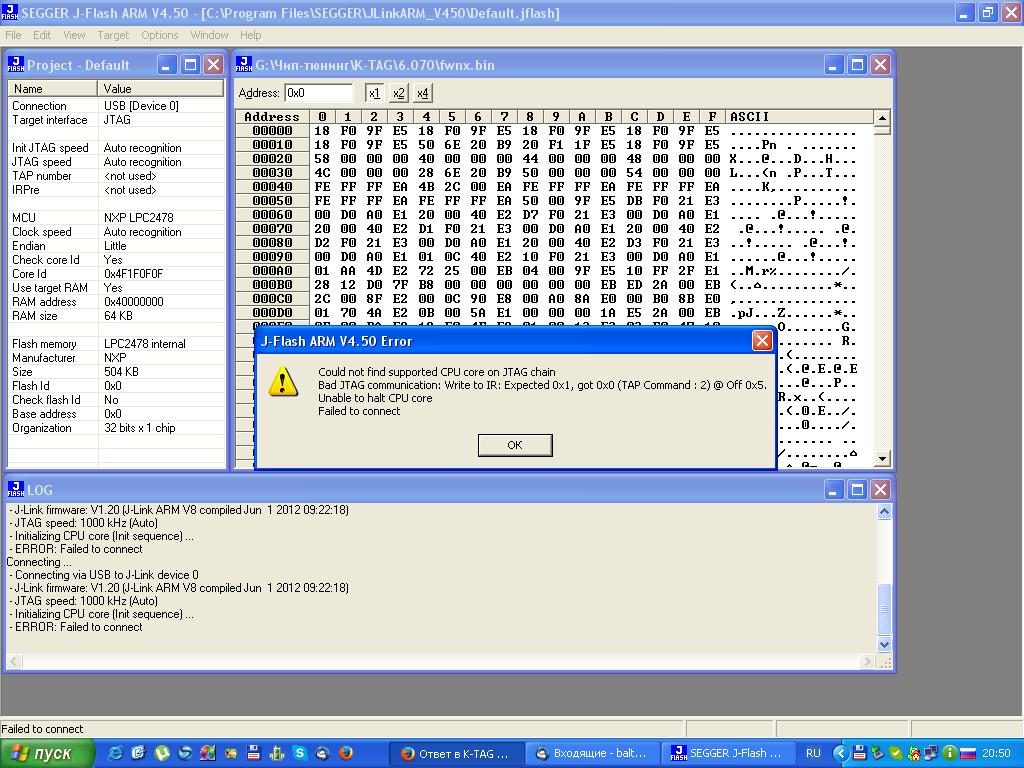1024x768 pixels.
Task: Click the J-Flash icon of the Project window
Action: (x=16, y=65)
